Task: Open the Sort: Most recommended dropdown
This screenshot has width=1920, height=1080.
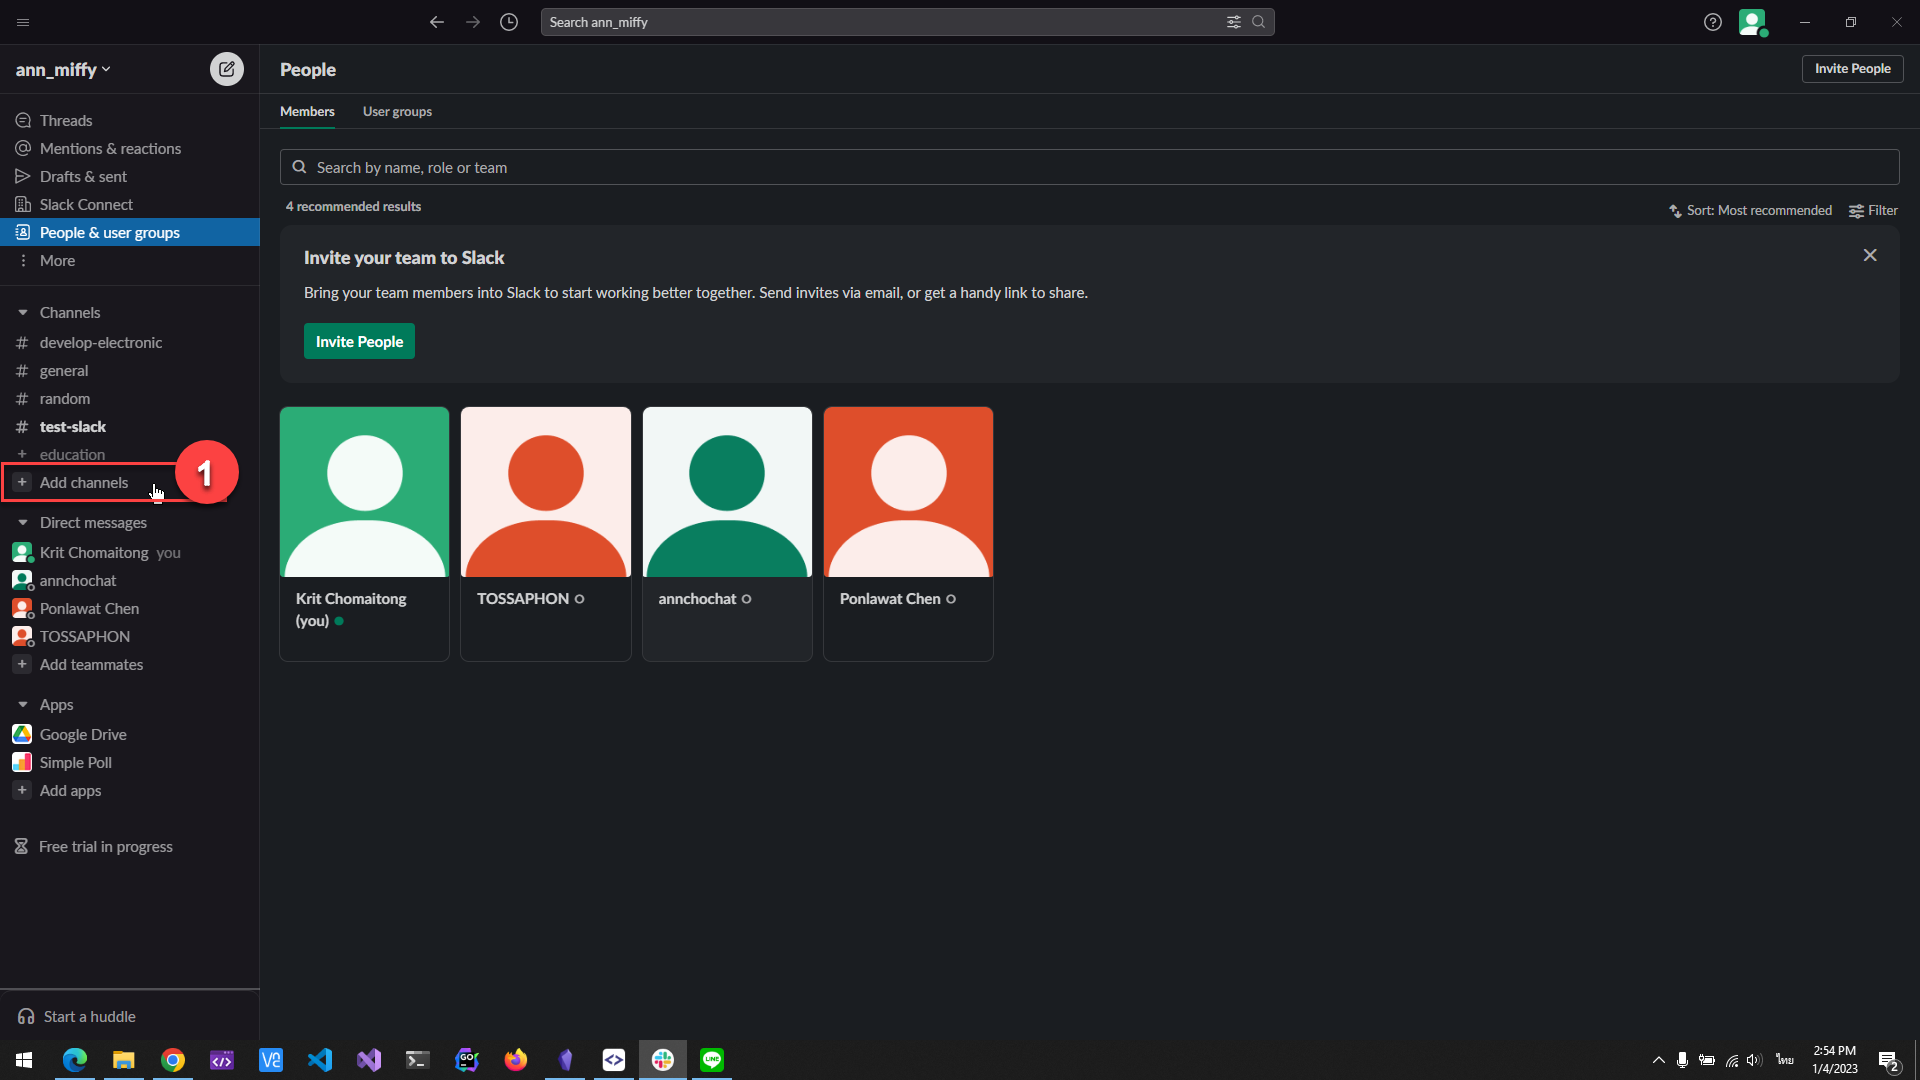Action: click(x=1750, y=210)
